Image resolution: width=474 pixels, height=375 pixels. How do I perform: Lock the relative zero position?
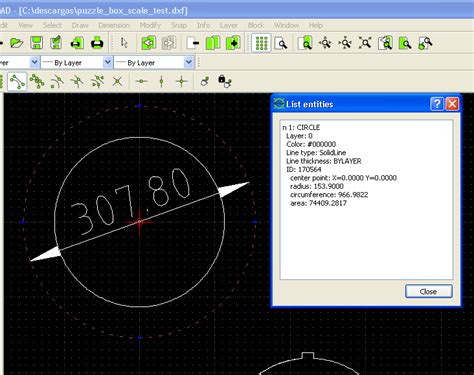[x=225, y=81]
